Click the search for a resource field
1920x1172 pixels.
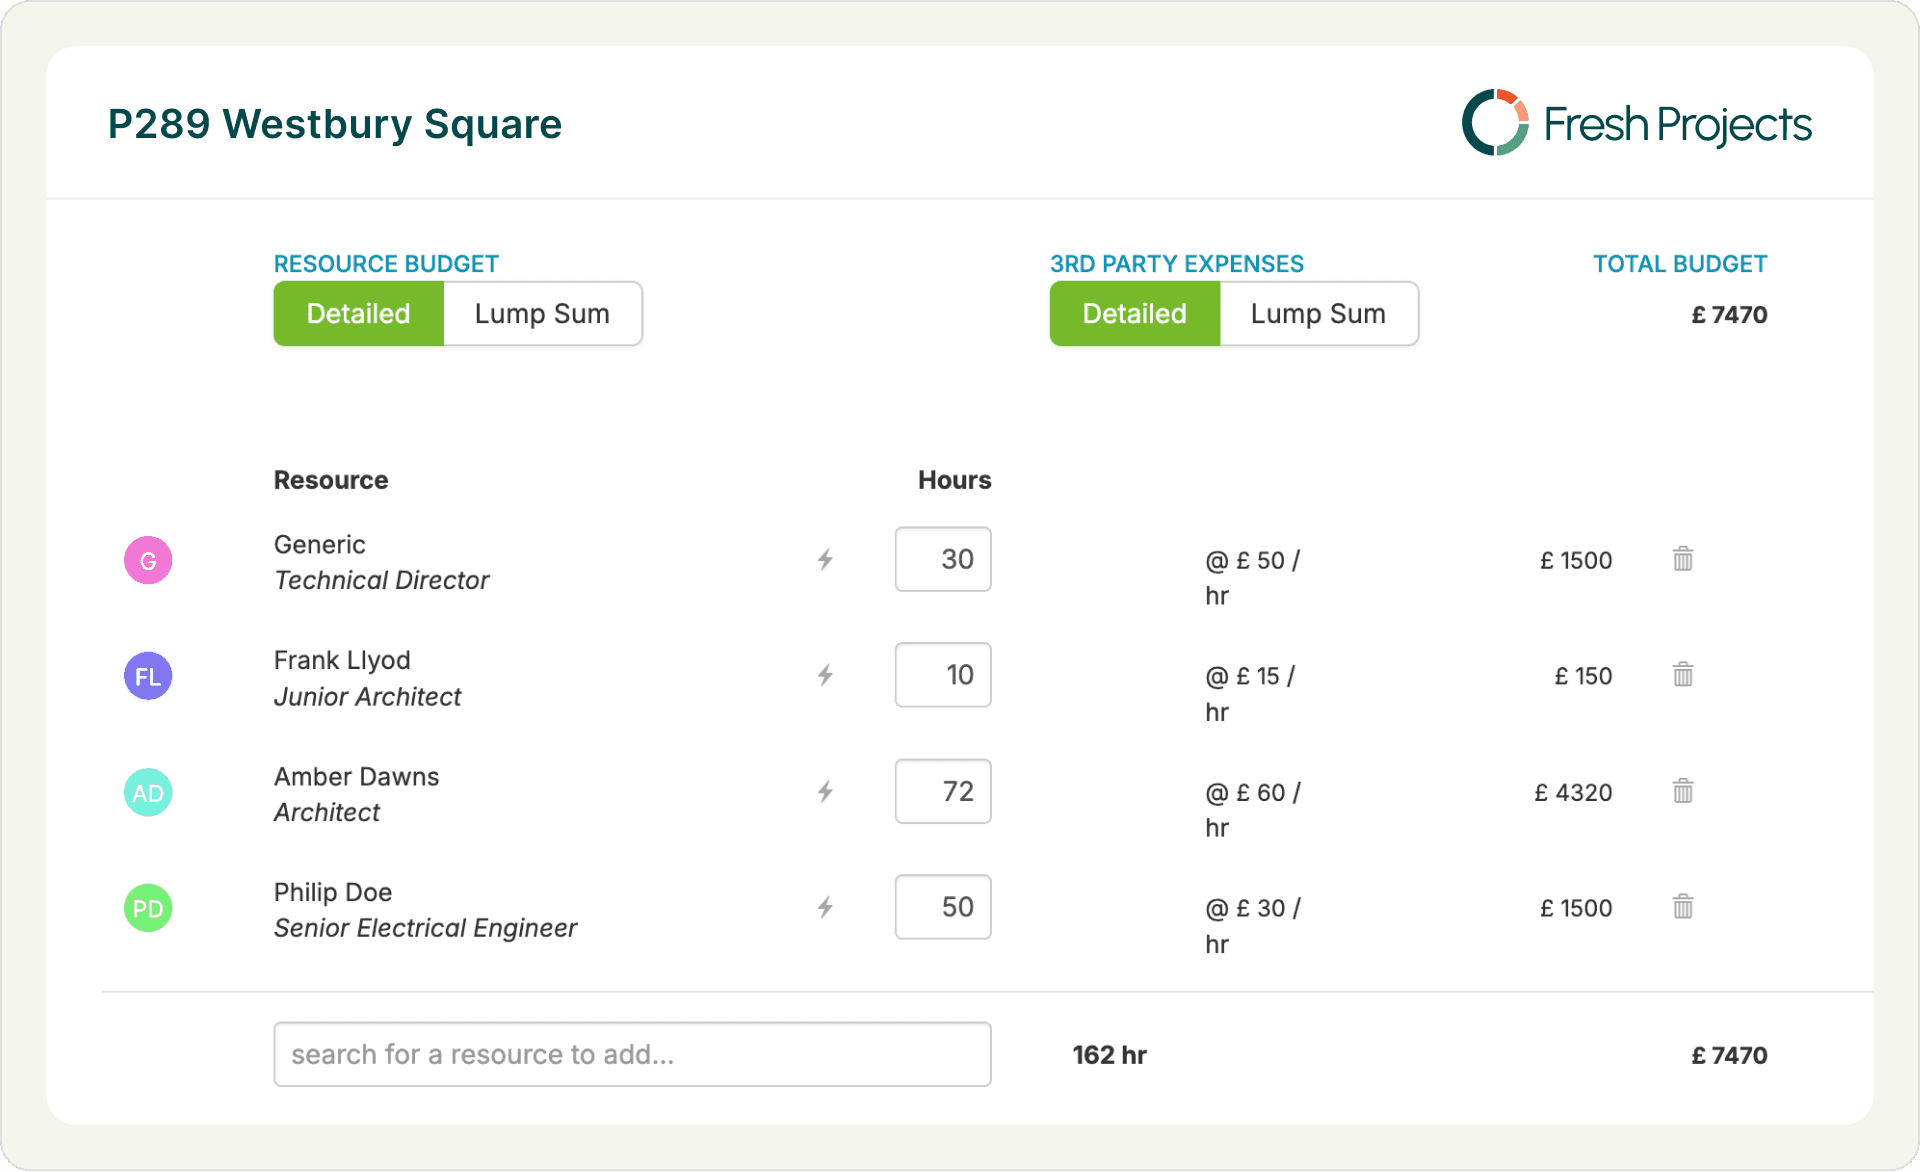[632, 1054]
